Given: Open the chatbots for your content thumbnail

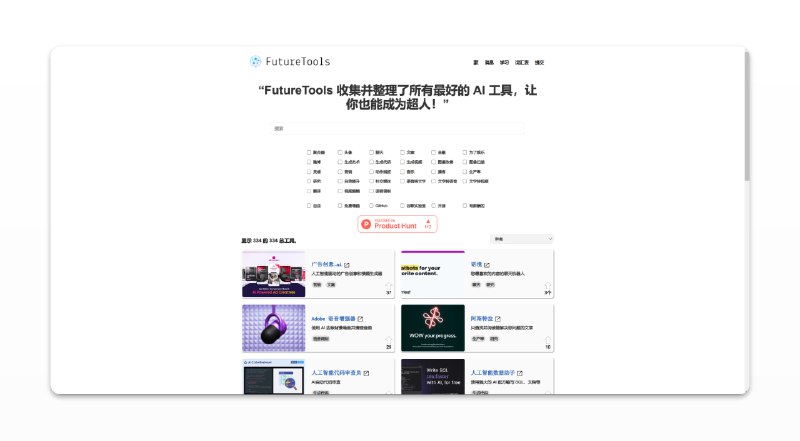Looking at the screenshot, I should point(433,274).
